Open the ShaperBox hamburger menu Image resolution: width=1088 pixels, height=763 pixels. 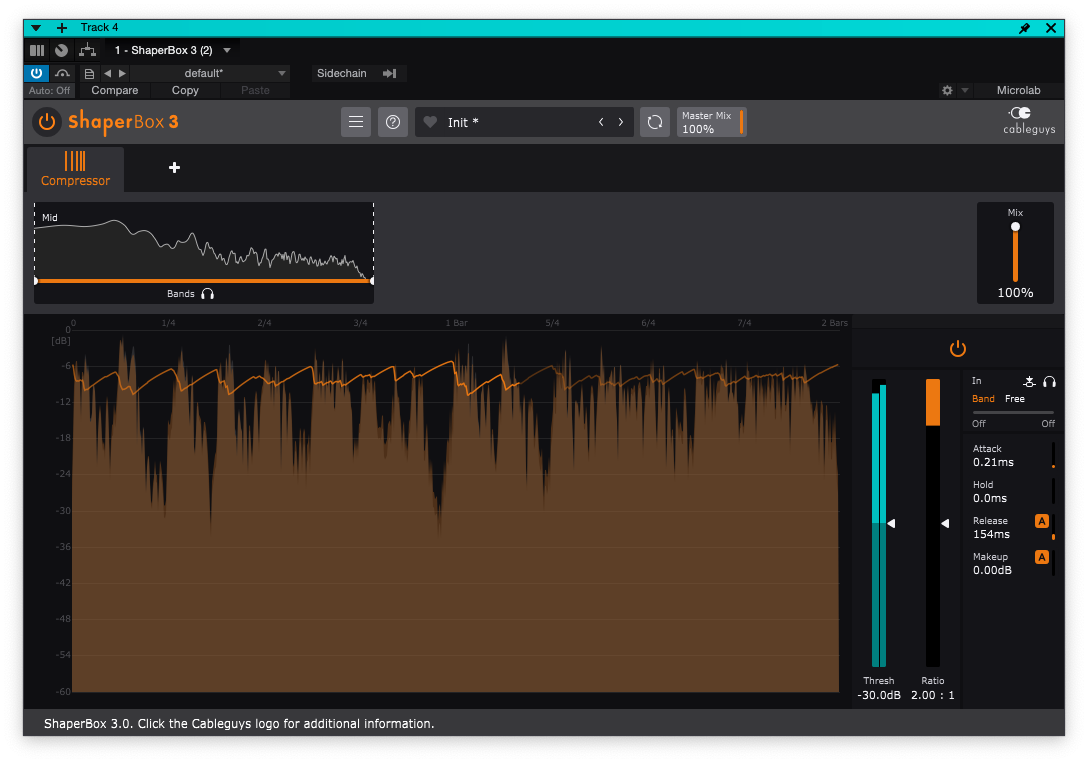point(356,122)
